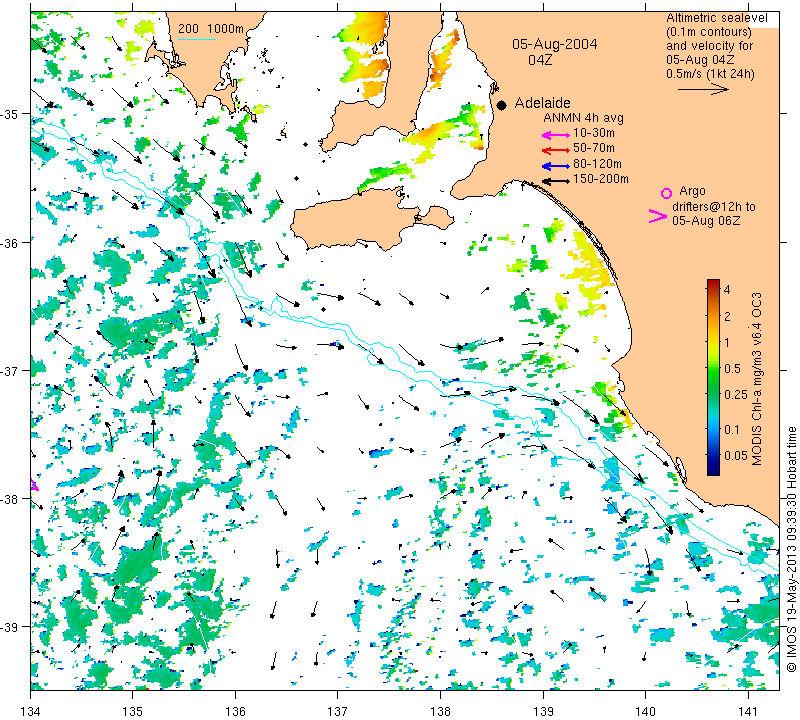Click the magenta drifters V symbol

[657, 216]
